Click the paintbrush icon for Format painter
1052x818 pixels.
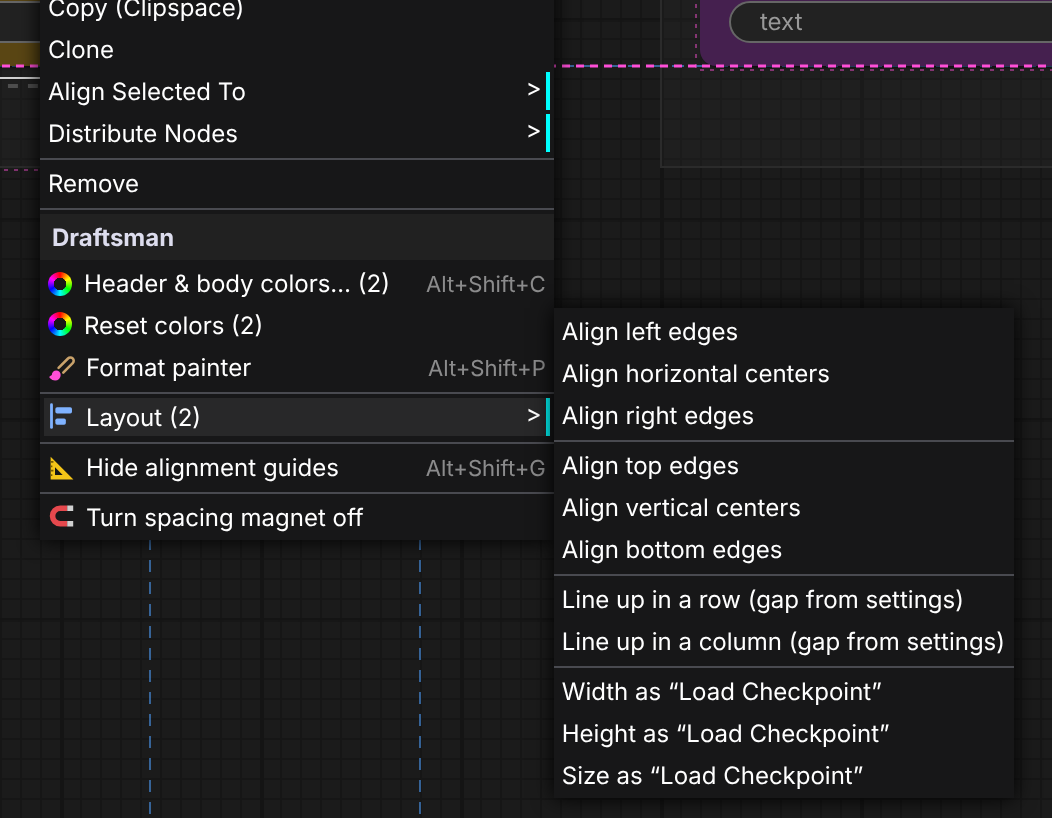tap(62, 368)
